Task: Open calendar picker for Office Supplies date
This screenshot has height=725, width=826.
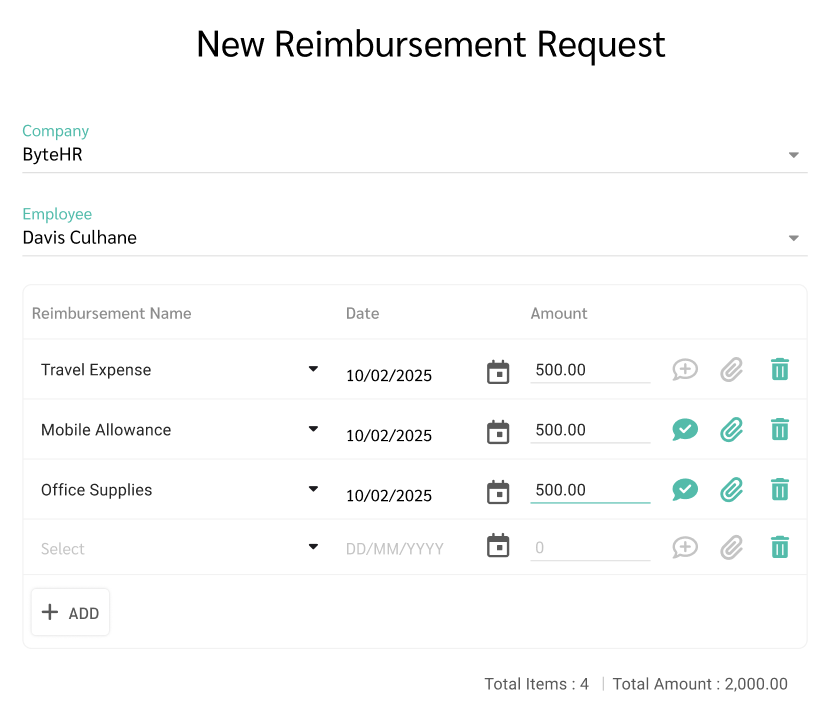Action: tap(498, 492)
